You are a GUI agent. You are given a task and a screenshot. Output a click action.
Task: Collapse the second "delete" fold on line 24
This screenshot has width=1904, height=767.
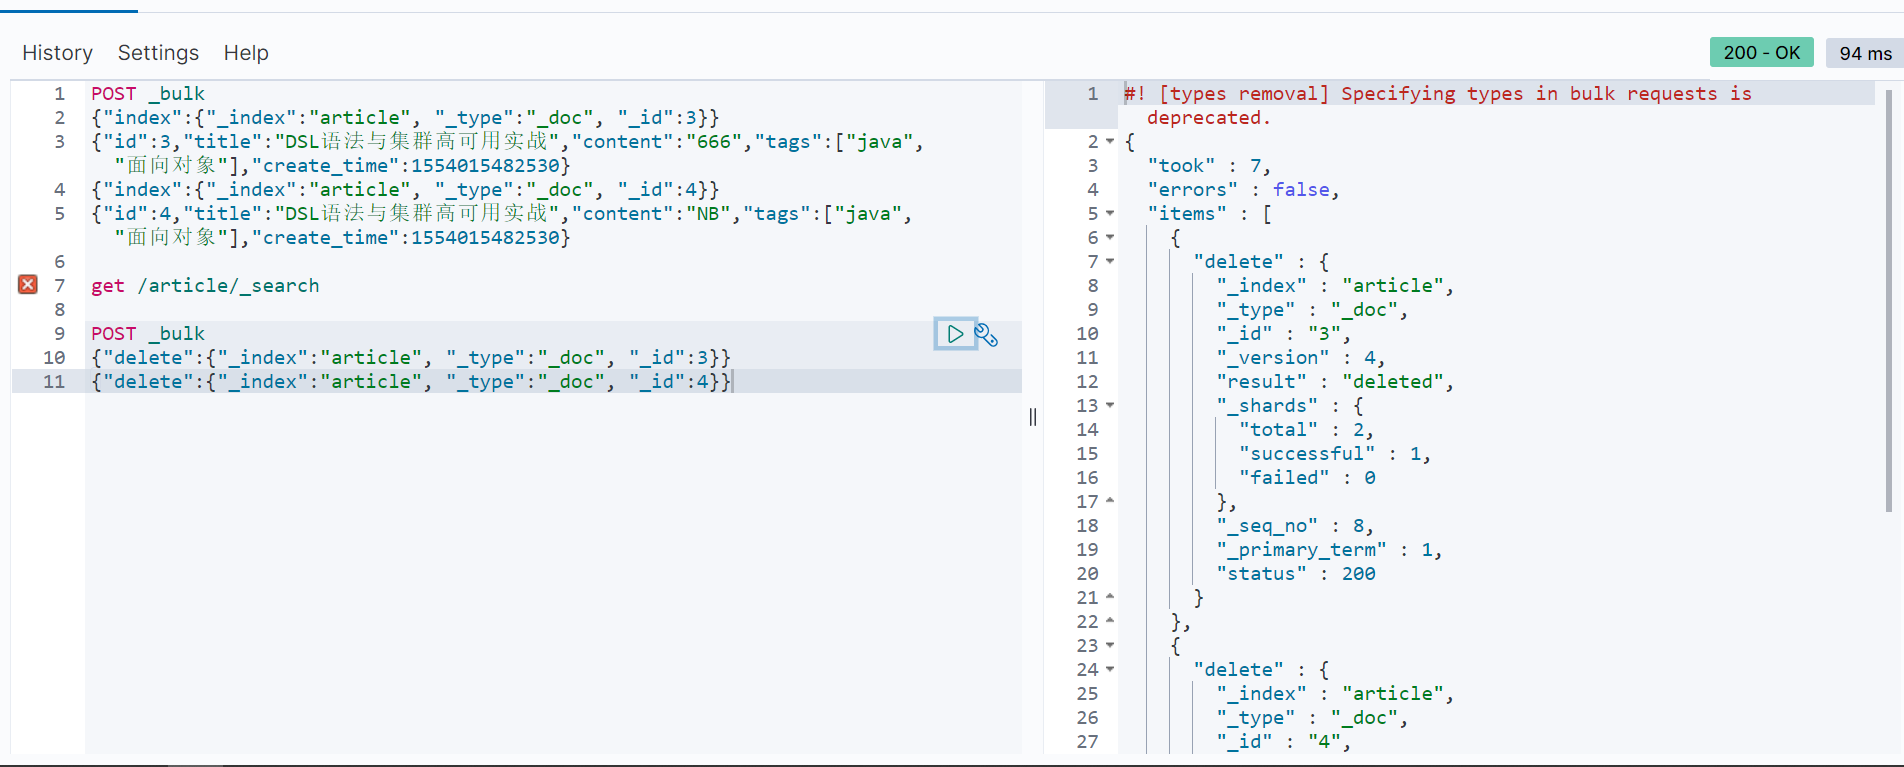pyautogui.click(x=1110, y=670)
